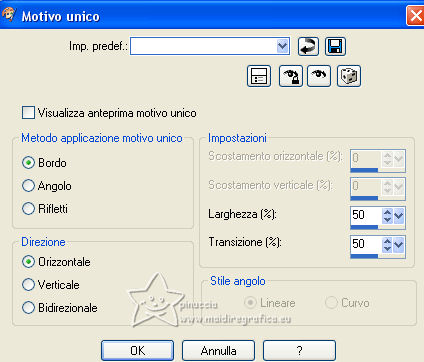Click the save preset floppy disk icon
Screen dimensions: 424x362
click(335, 46)
